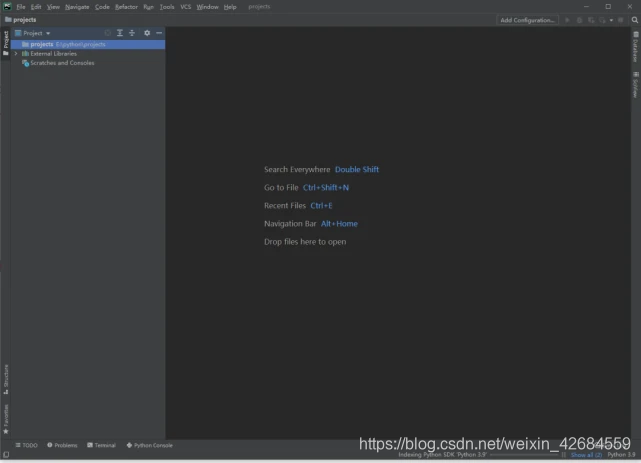The width and height of the screenshot is (641, 463).
Task: Pause indexing via progress pause icon
Action: 563,455
